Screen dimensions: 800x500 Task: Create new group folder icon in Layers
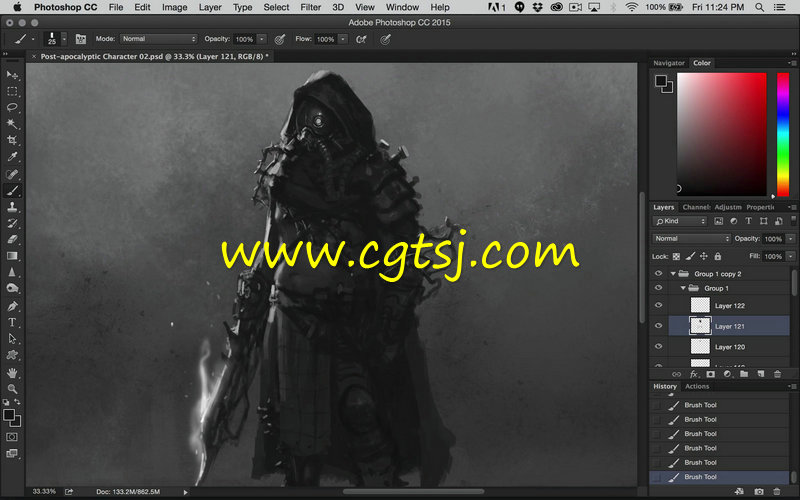pos(744,374)
